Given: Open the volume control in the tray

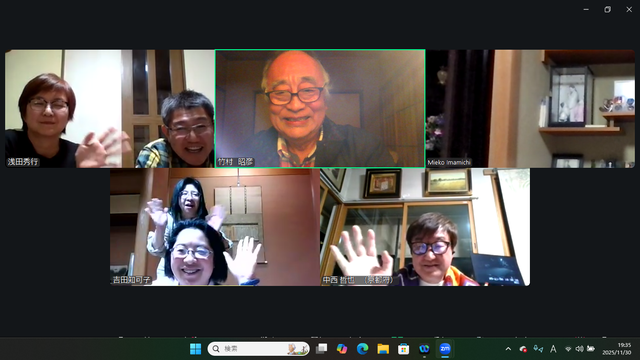Looking at the screenshot, I should 579,349.
